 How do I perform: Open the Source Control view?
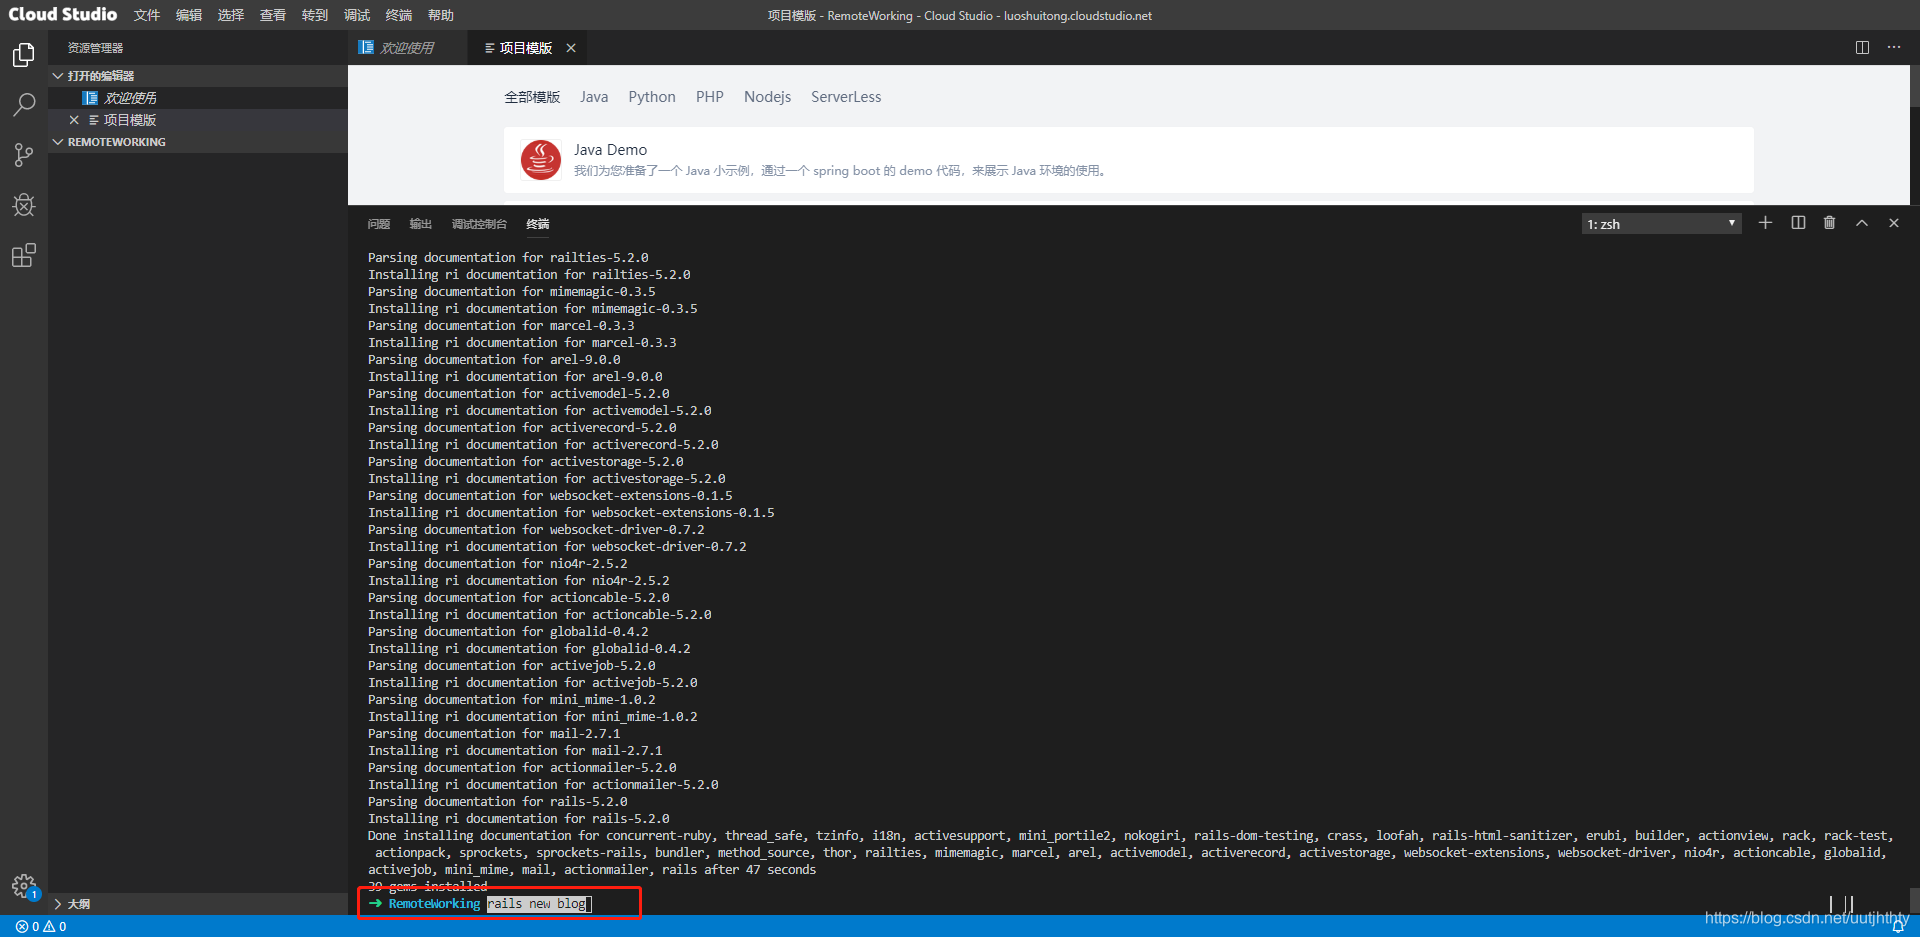tap(24, 154)
